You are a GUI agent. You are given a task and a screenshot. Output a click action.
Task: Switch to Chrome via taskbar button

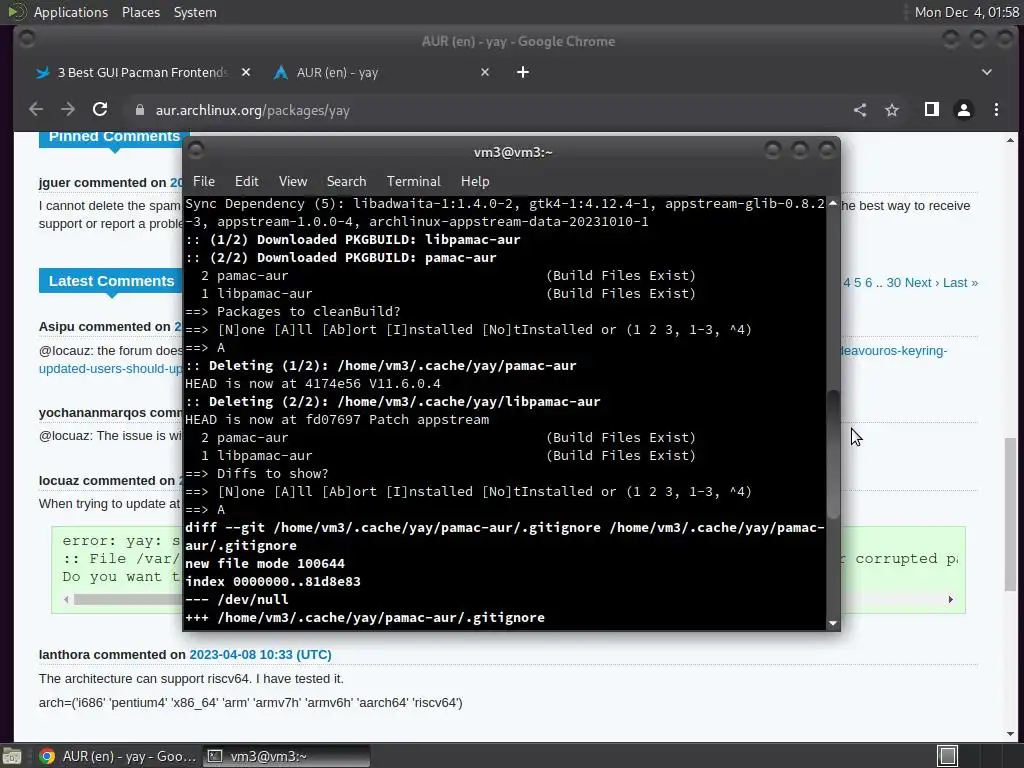(x=118, y=756)
